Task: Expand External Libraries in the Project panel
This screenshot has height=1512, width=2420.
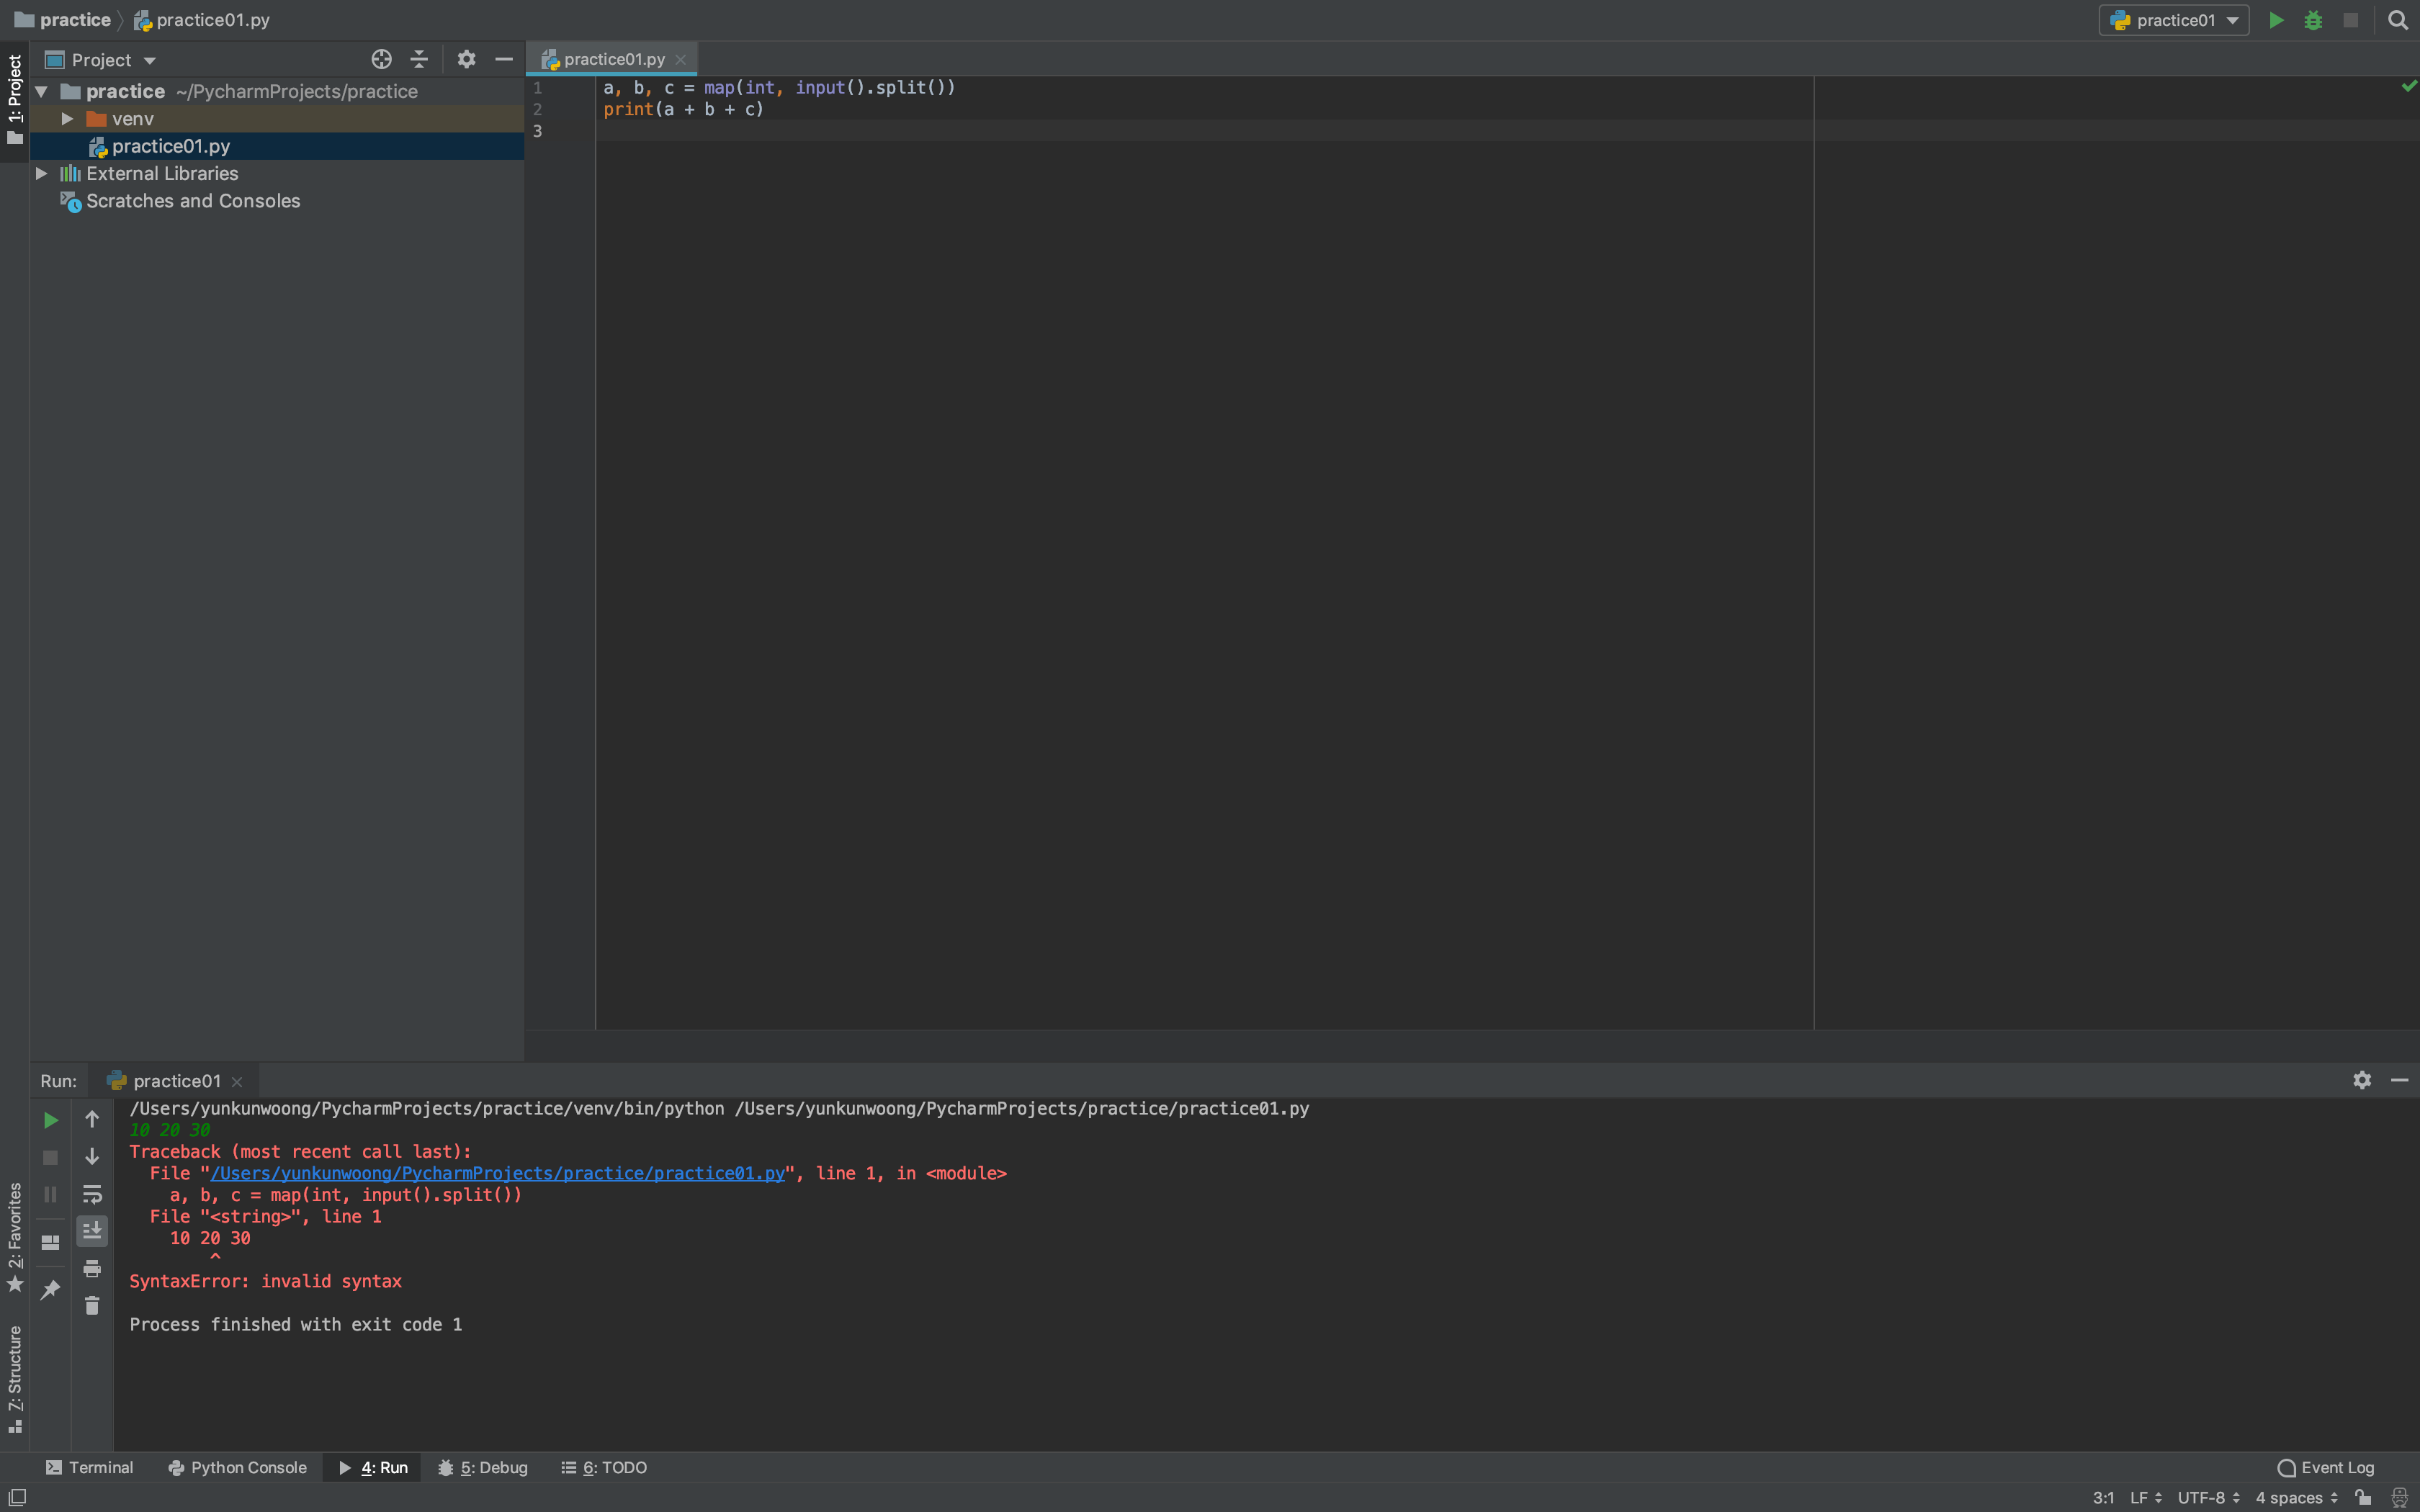Action: 42,173
